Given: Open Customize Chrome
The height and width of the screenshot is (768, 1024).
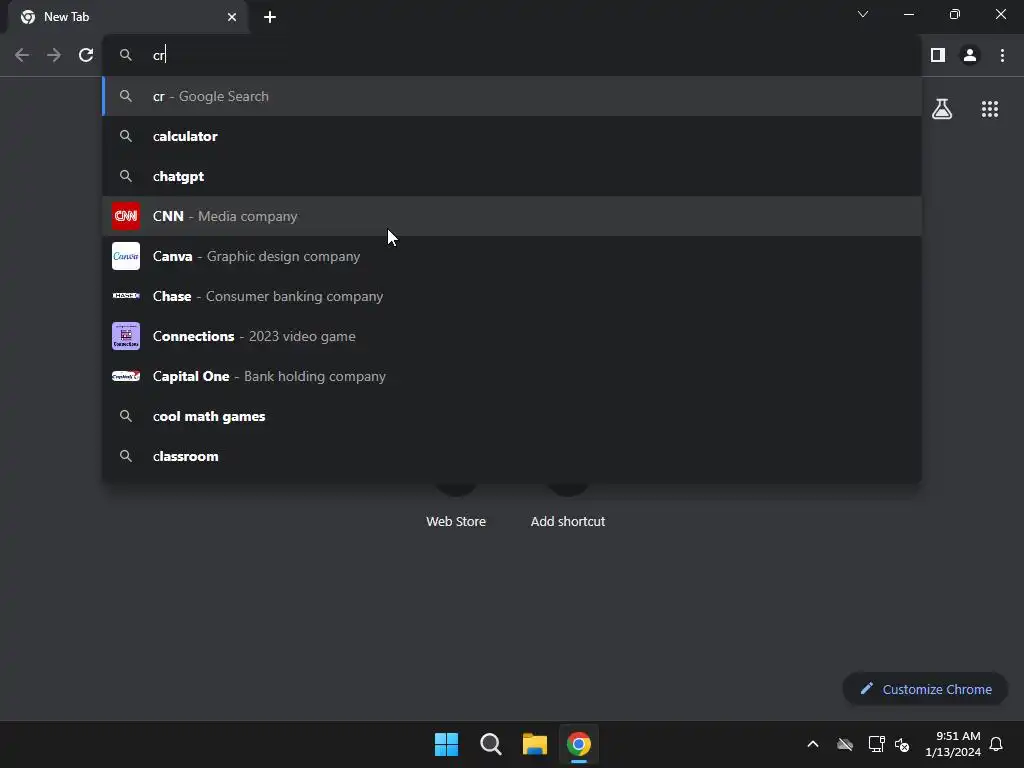Looking at the screenshot, I should [x=925, y=689].
